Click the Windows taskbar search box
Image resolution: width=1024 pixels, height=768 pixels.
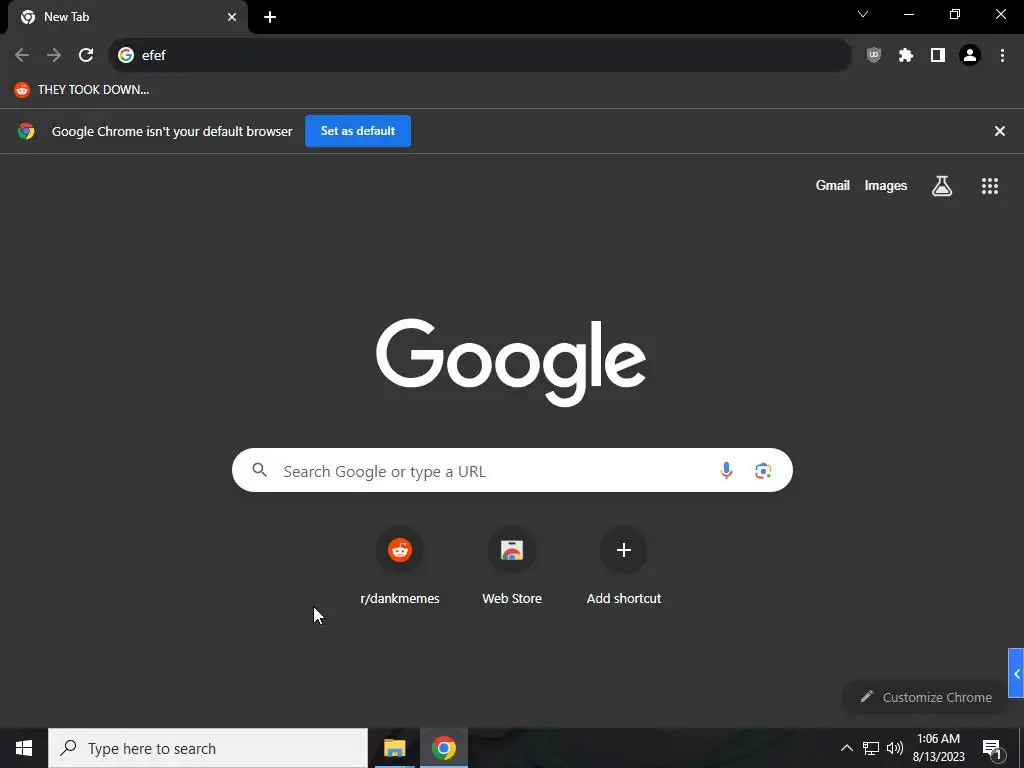pyautogui.click(x=208, y=748)
